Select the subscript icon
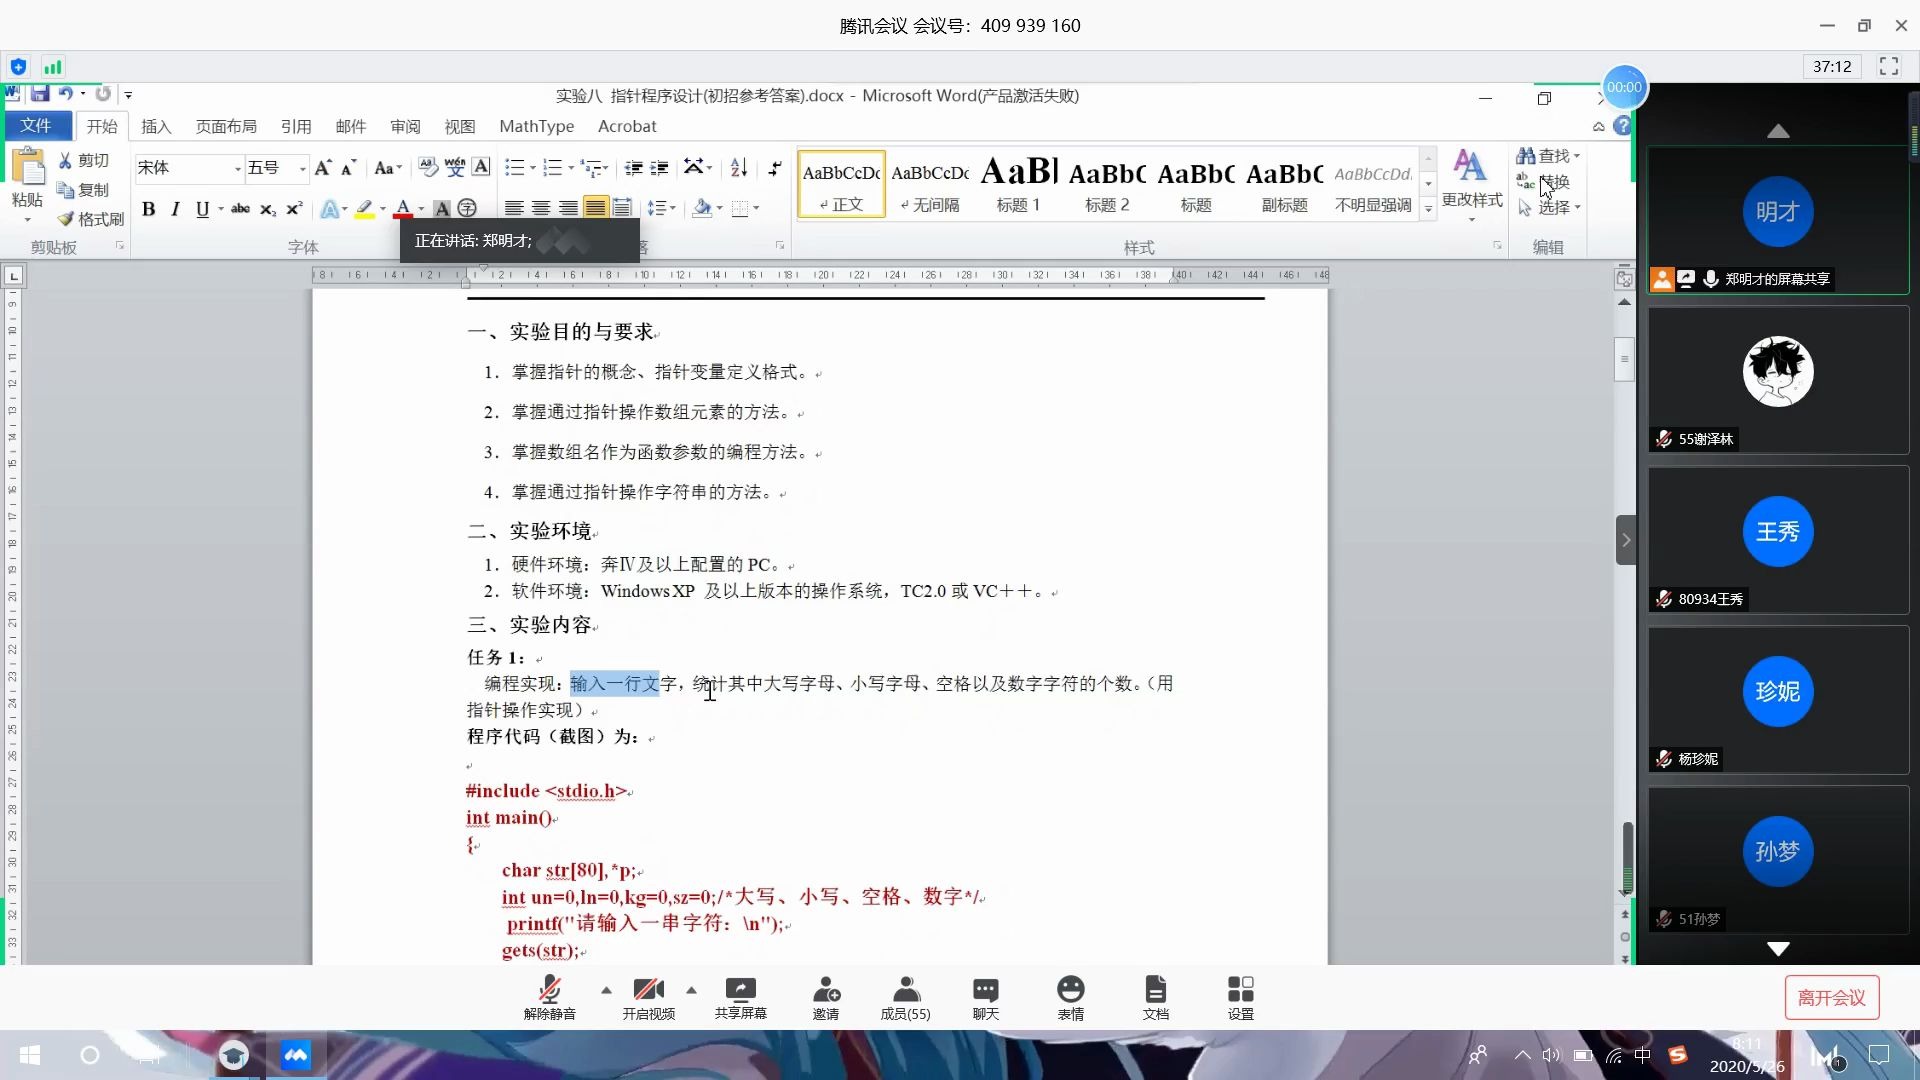Image resolution: width=1920 pixels, height=1080 pixels. coord(267,209)
